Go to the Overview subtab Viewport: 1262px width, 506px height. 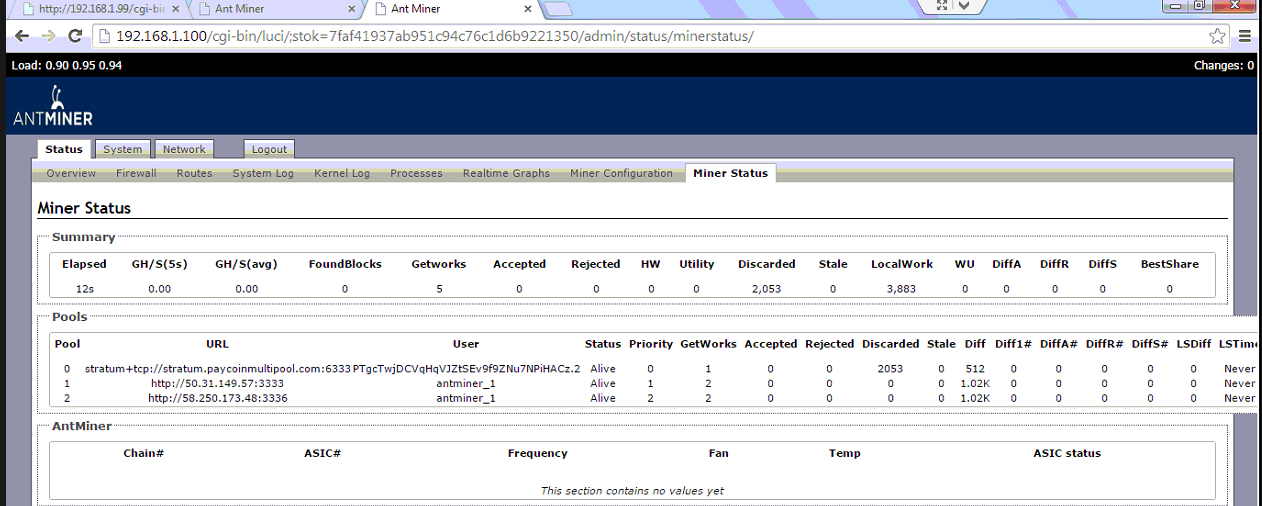coord(71,173)
